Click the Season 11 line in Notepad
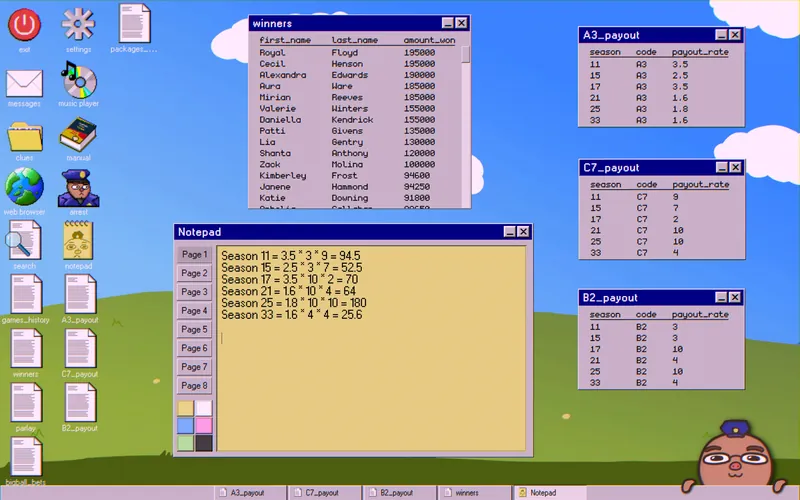Screen dimensions: 800x500 (291, 256)
